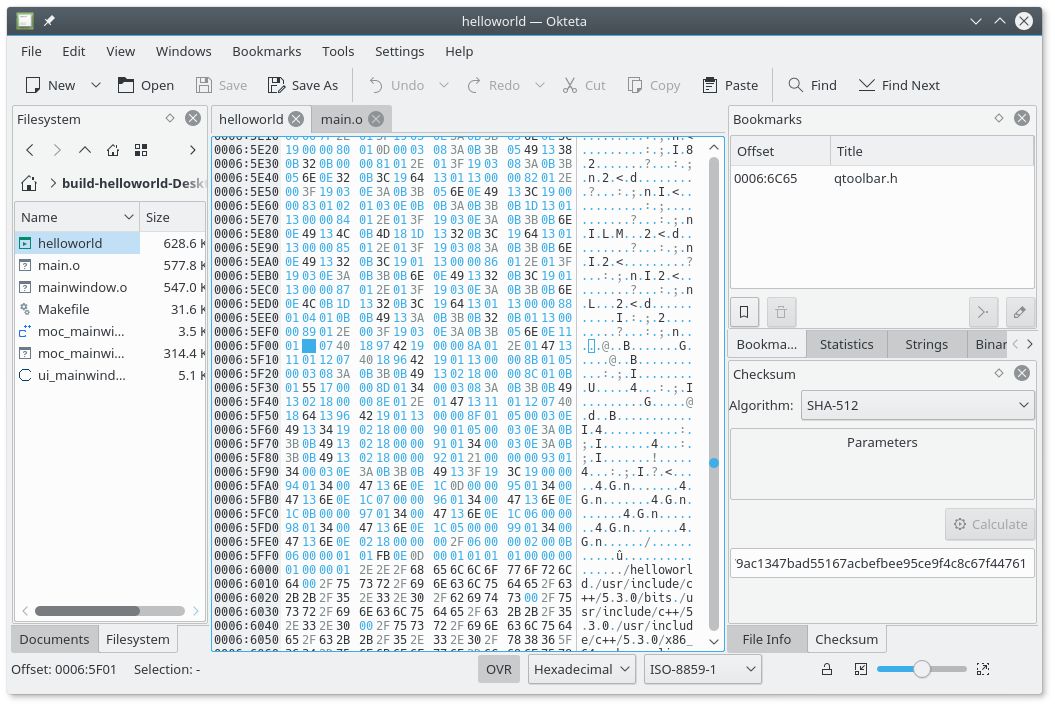Screen dimensions: 1055x707
Task: Click the hex view vertical scrollbar
Action: pyautogui.click(x=714, y=394)
